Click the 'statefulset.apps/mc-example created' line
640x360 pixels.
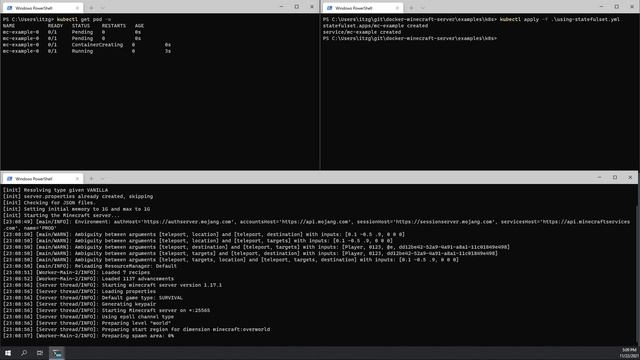[x=376, y=26]
